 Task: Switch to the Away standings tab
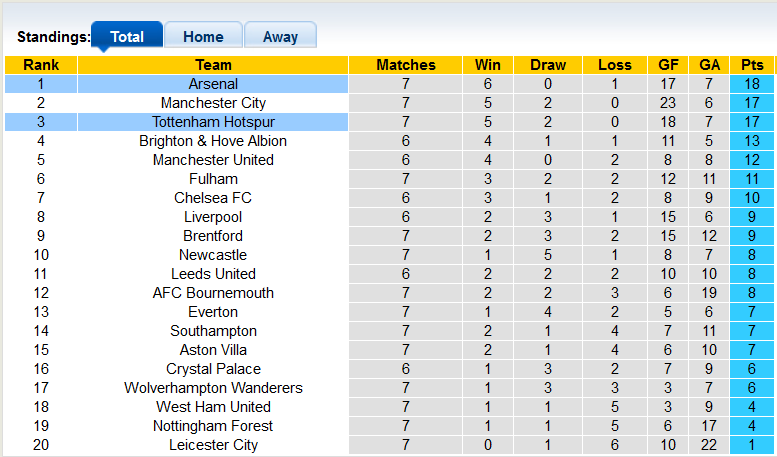pos(280,37)
